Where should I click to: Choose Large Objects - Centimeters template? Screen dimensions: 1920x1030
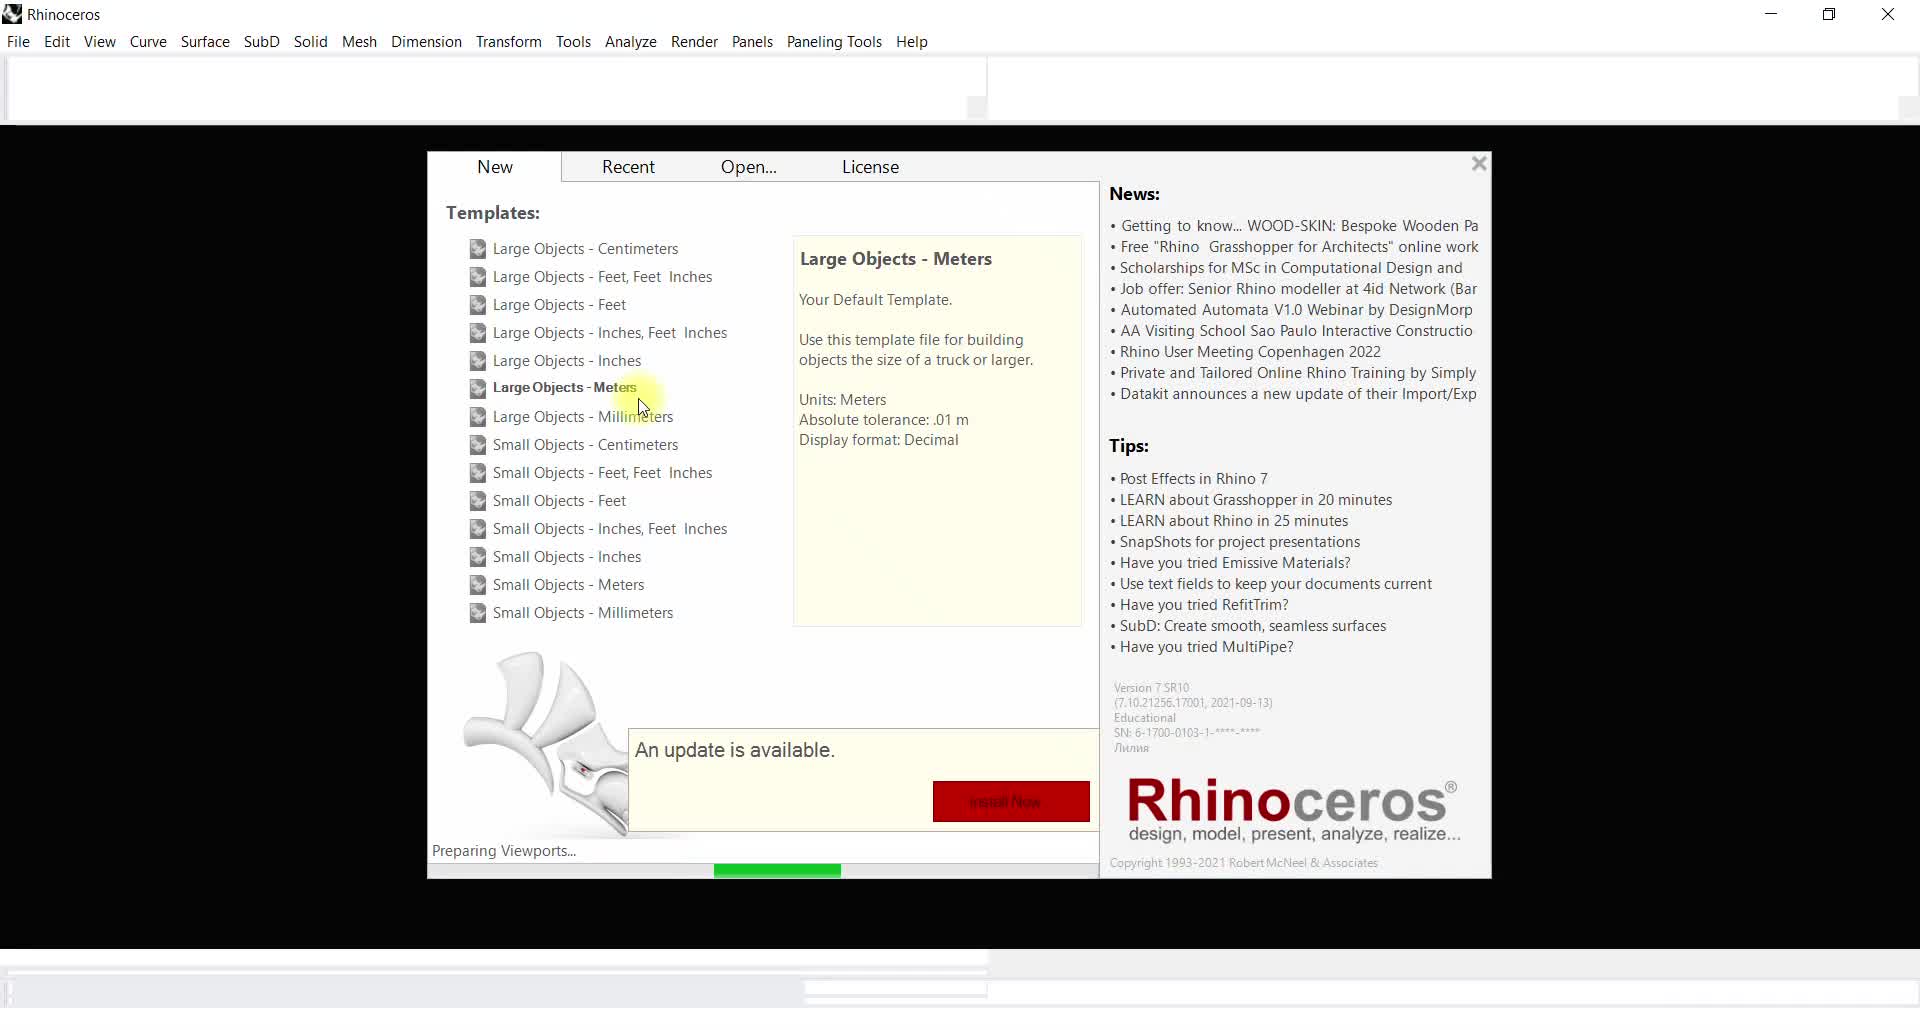585,249
